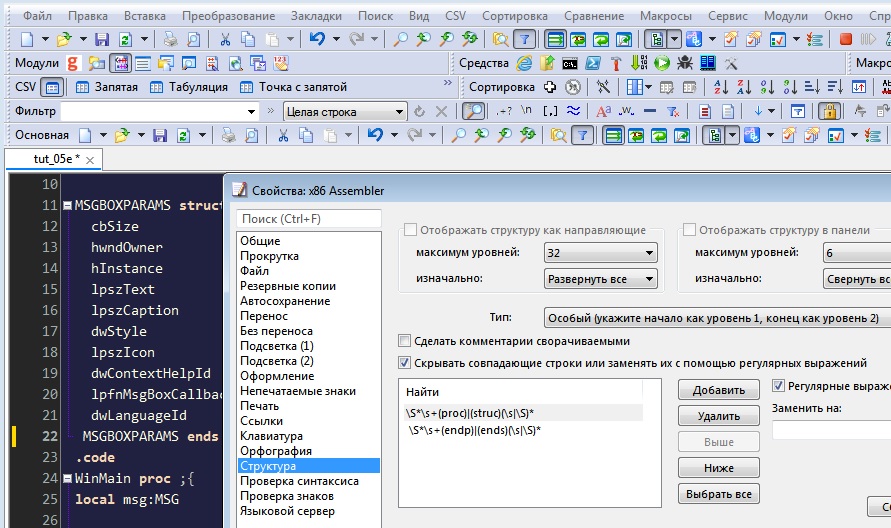This screenshot has height=528, width=891.
Task: Click the PowerShell tool icon
Action: click(x=593, y=63)
